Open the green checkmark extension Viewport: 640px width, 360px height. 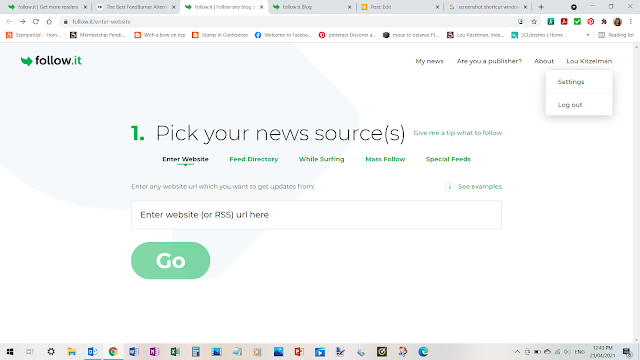(x=578, y=22)
